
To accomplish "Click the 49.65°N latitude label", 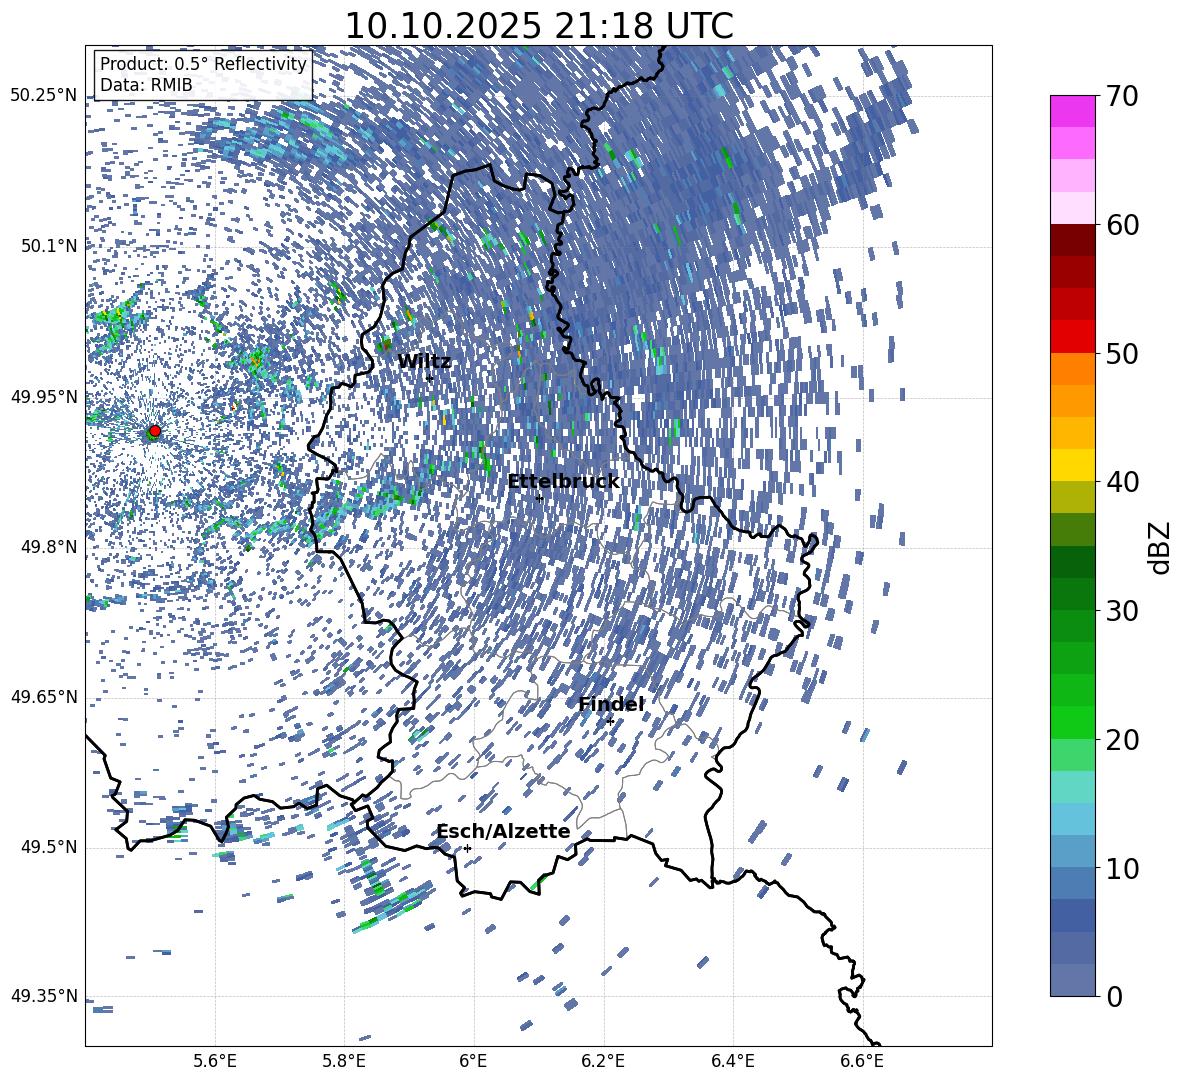I will tap(44, 697).
